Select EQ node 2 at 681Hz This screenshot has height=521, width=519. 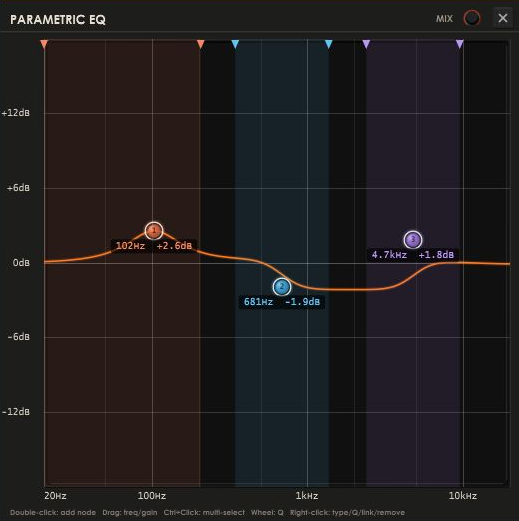click(282, 287)
